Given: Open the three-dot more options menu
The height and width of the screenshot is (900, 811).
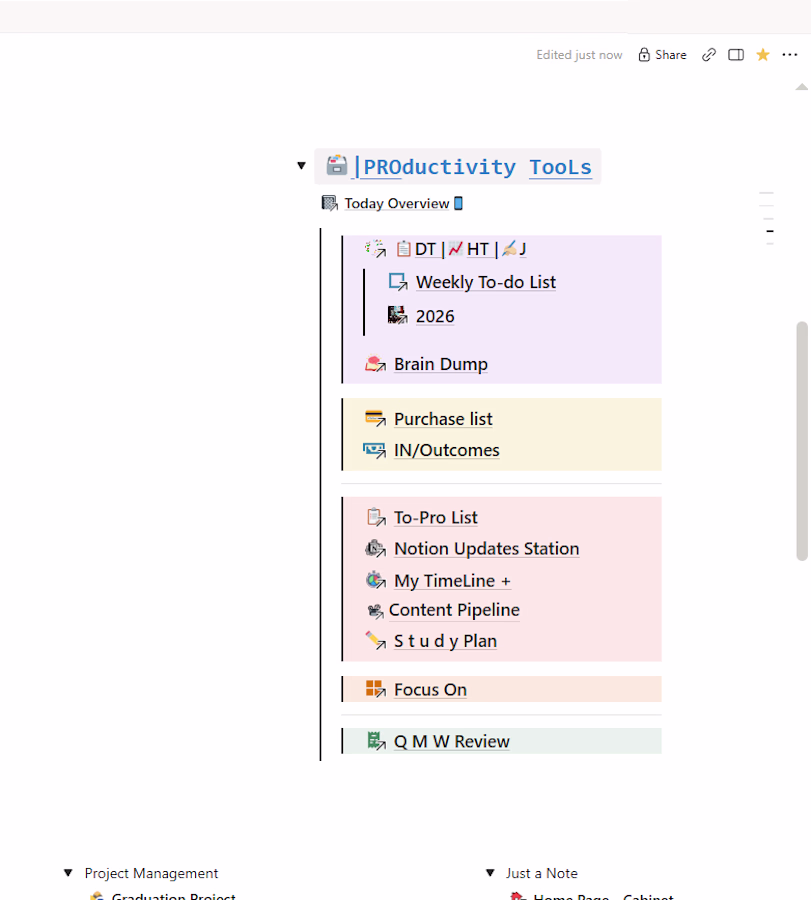Looking at the screenshot, I should 790,55.
